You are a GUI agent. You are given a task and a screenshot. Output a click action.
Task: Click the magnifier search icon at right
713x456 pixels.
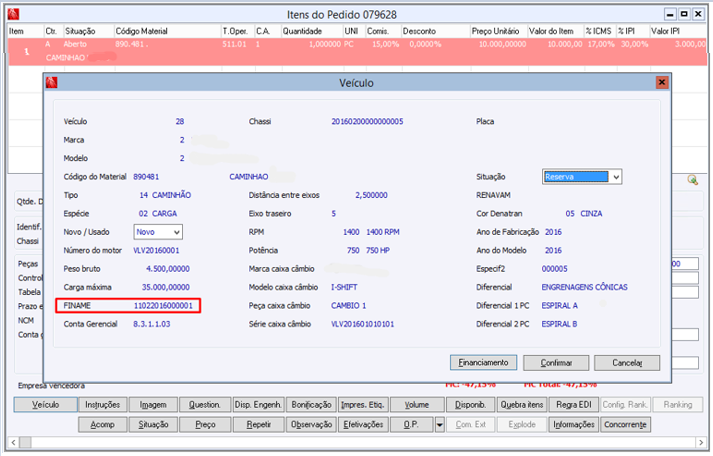693,180
